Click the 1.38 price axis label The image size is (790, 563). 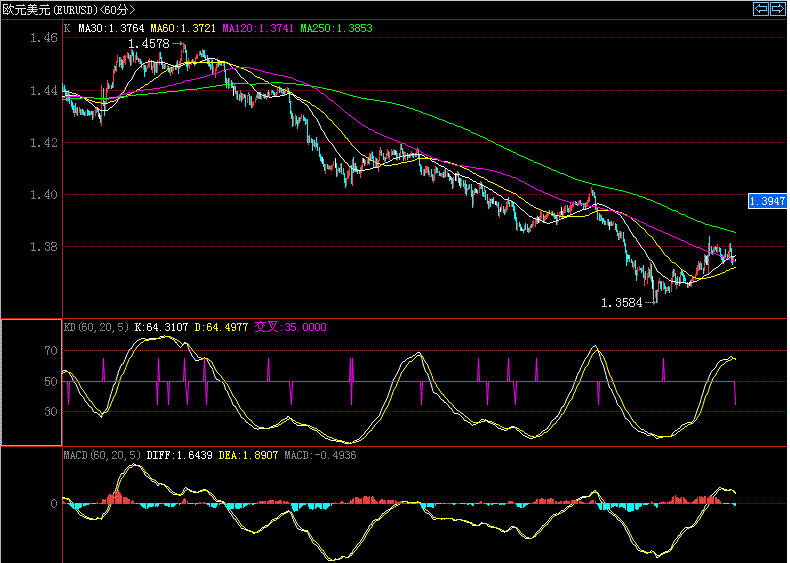click(44, 247)
